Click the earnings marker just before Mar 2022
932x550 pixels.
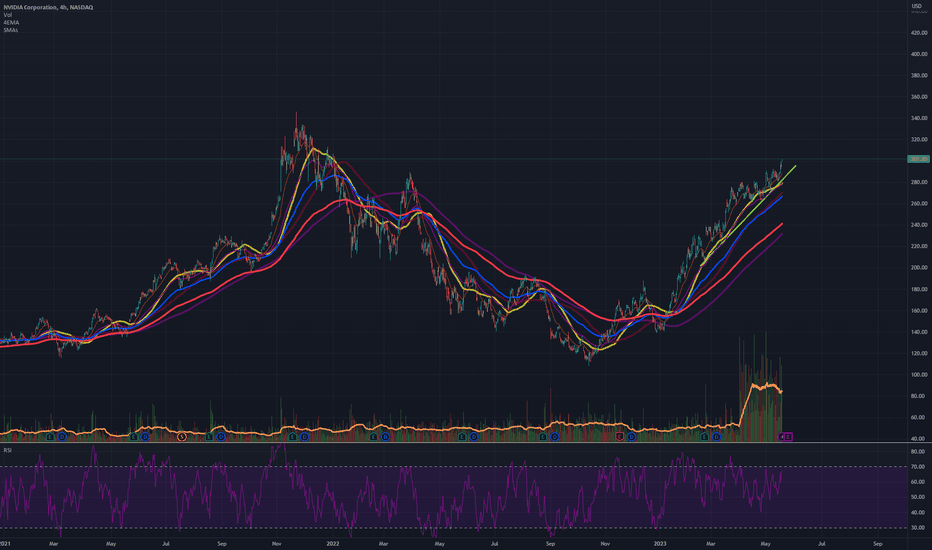tap(373, 437)
